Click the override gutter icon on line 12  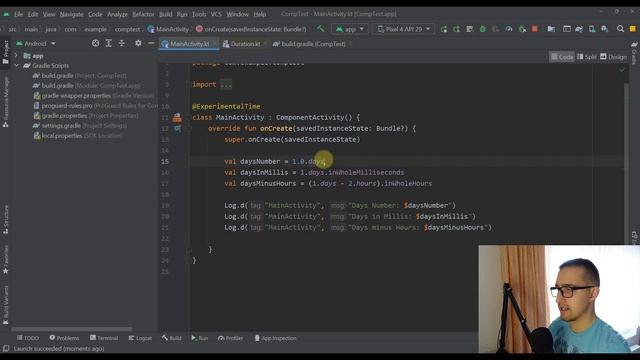pyautogui.click(x=177, y=128)
